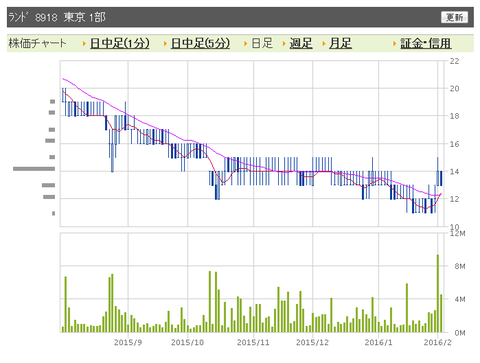Open the 日中足(5分) intraday chart link

tap(200, 43)
